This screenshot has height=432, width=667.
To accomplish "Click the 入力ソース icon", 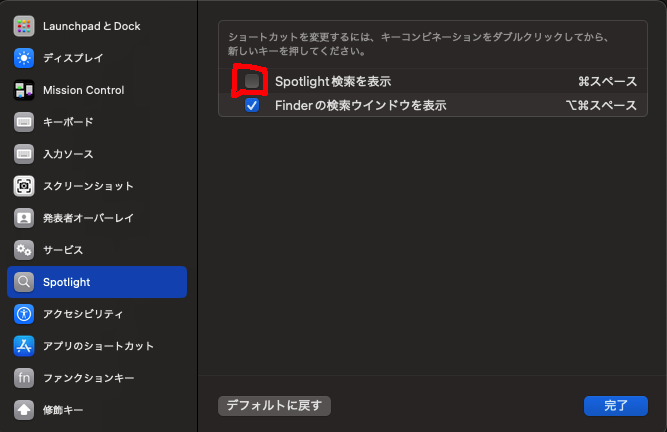I will click(24, 154).
